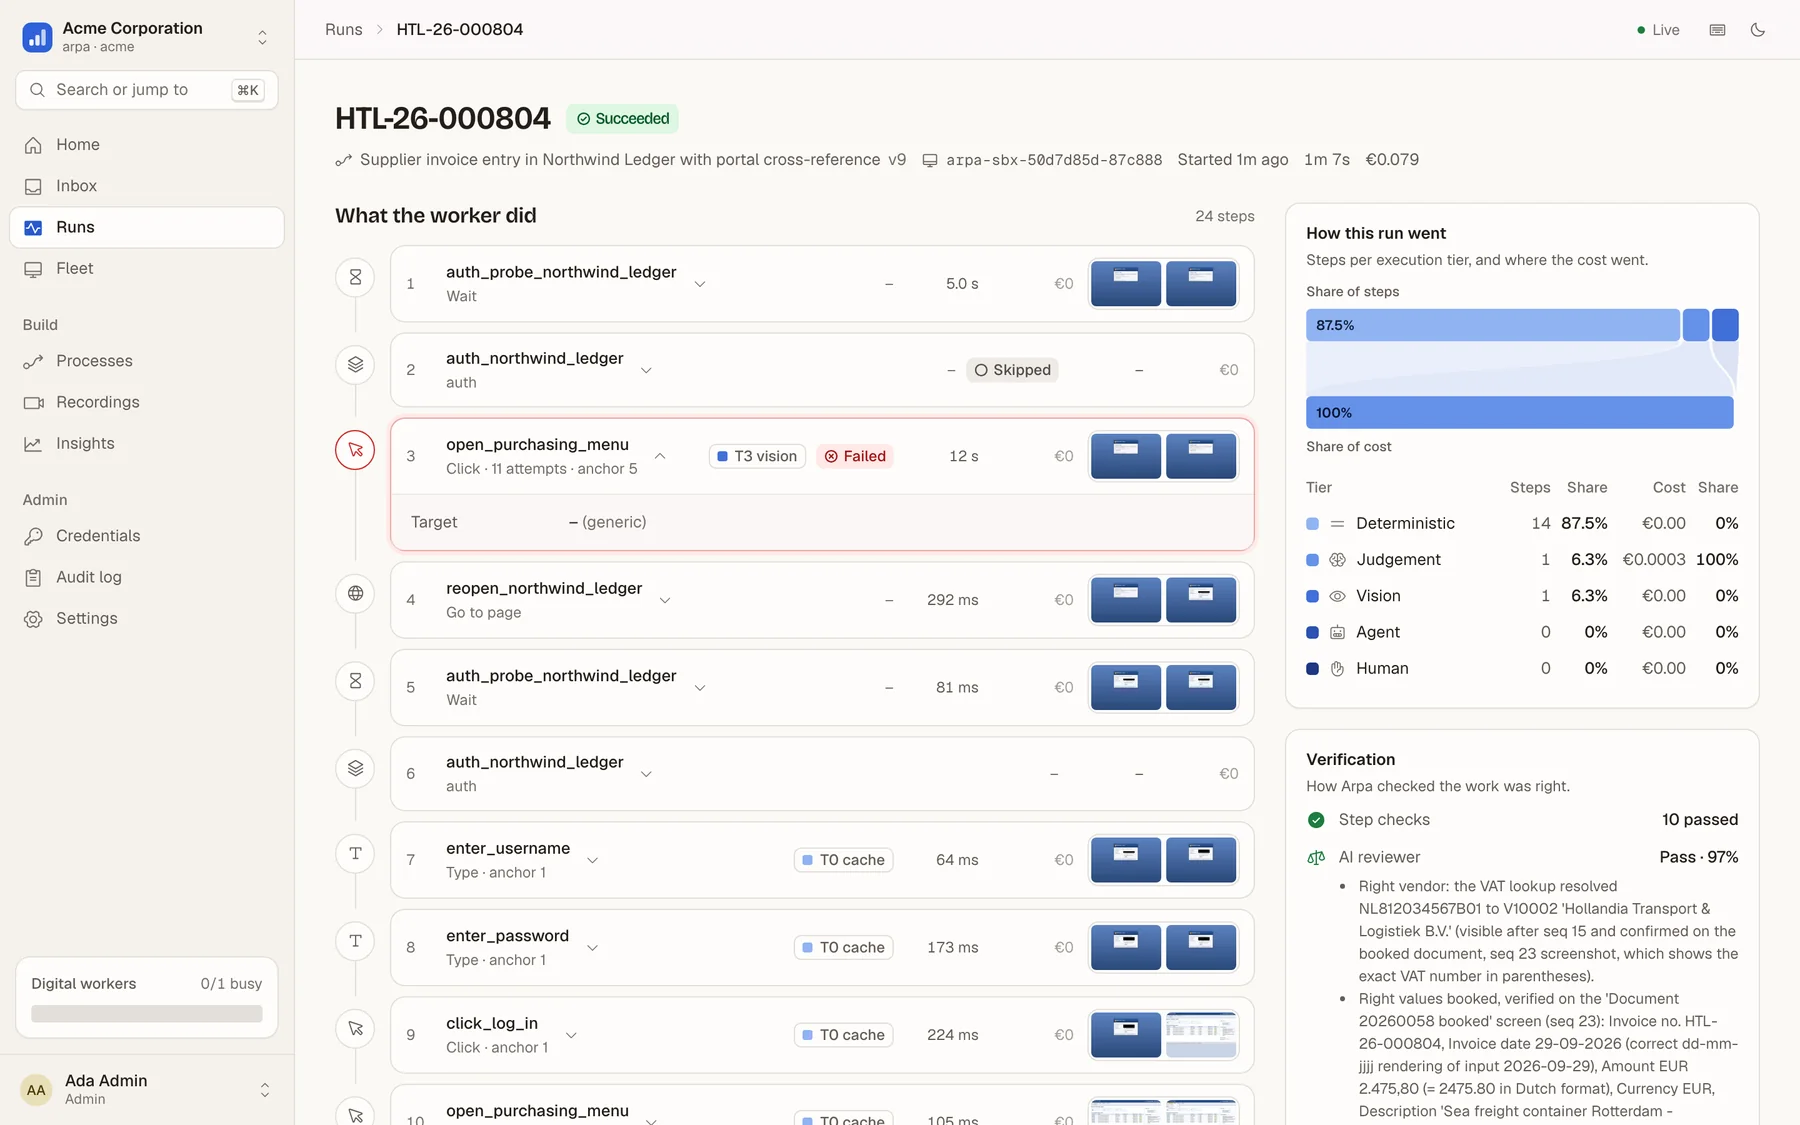Open Recordings from the sidebar
The image size is (1800, 1125).
147,402
